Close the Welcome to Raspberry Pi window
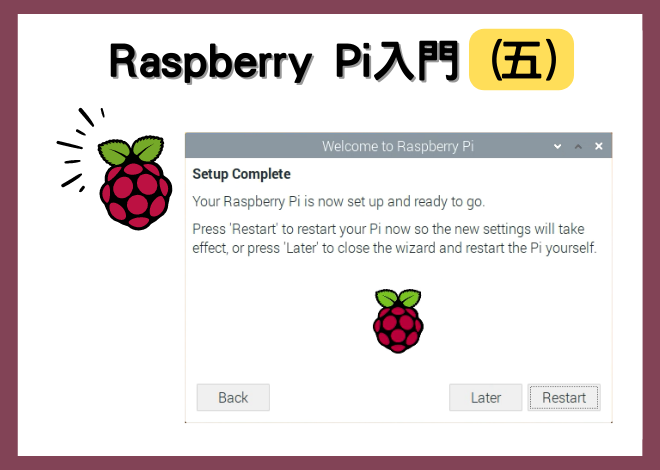660x470 pixels. [x=599, y=146]
